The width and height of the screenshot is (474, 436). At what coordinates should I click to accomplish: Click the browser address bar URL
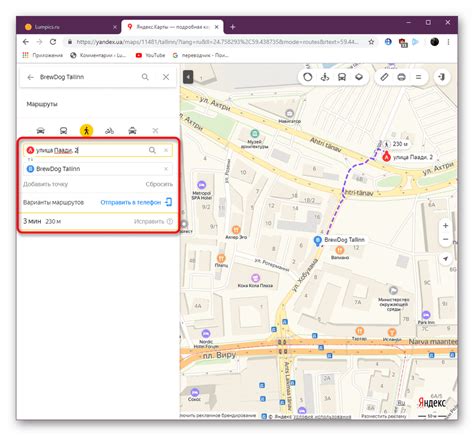pos(217,42)
